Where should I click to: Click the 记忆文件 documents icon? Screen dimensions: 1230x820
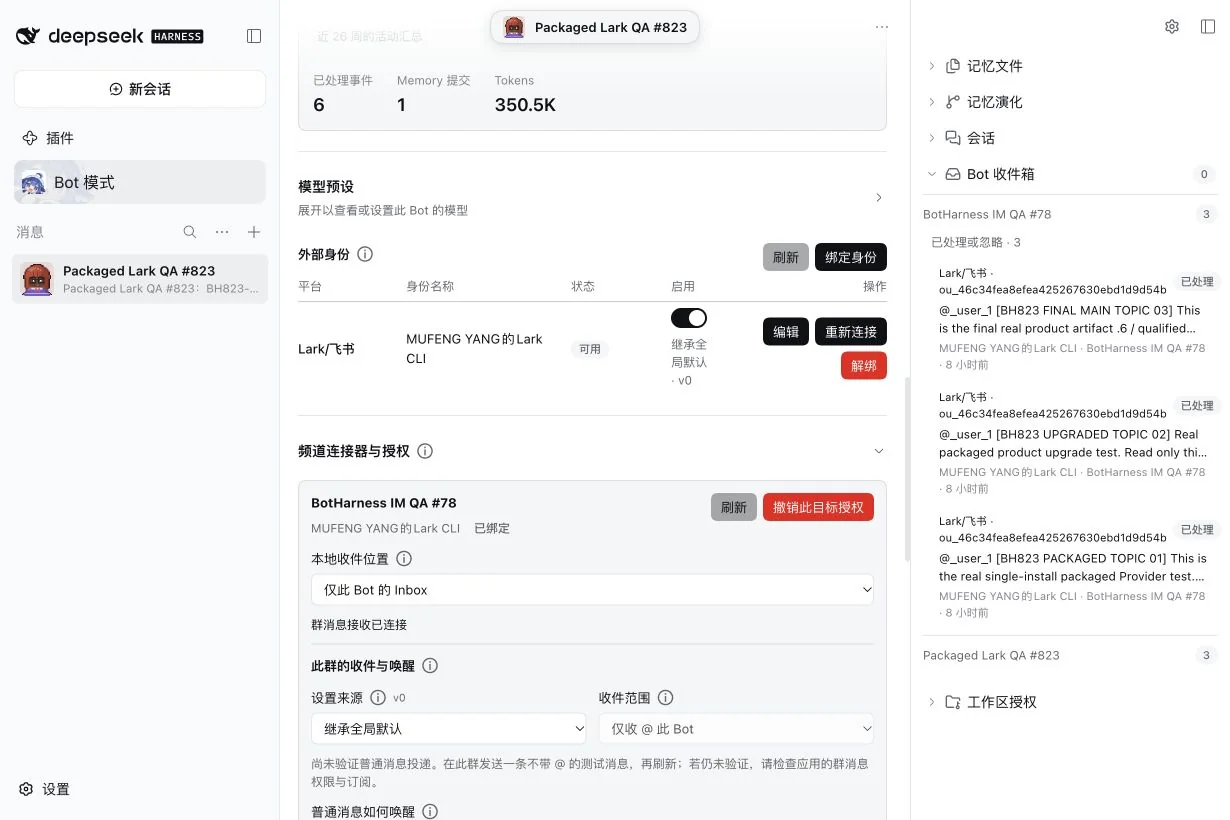tap(953, 66)
